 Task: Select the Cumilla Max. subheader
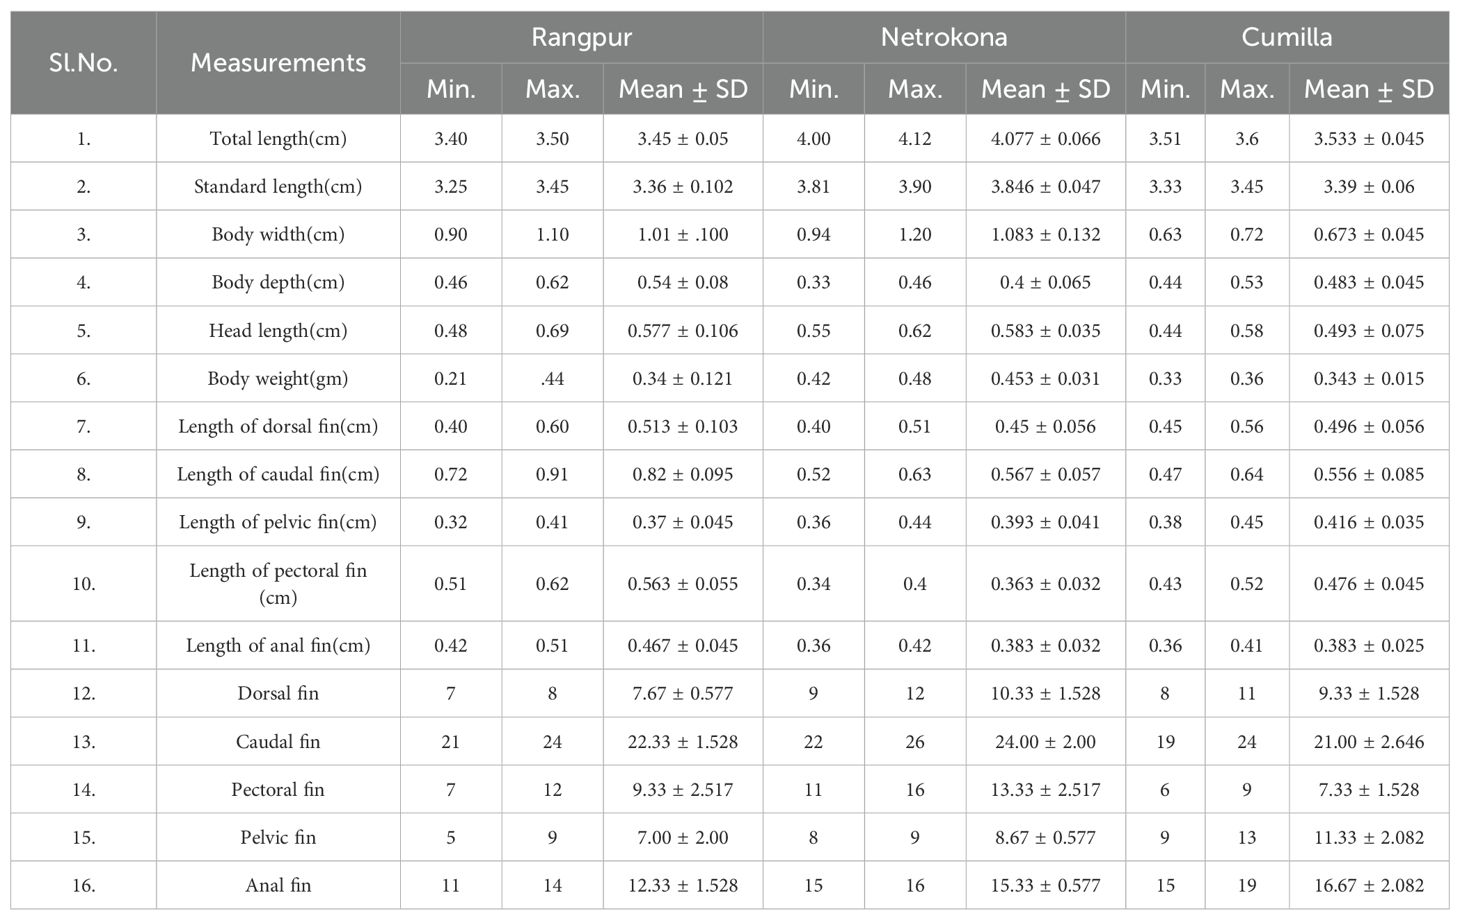click(1247, 89)
